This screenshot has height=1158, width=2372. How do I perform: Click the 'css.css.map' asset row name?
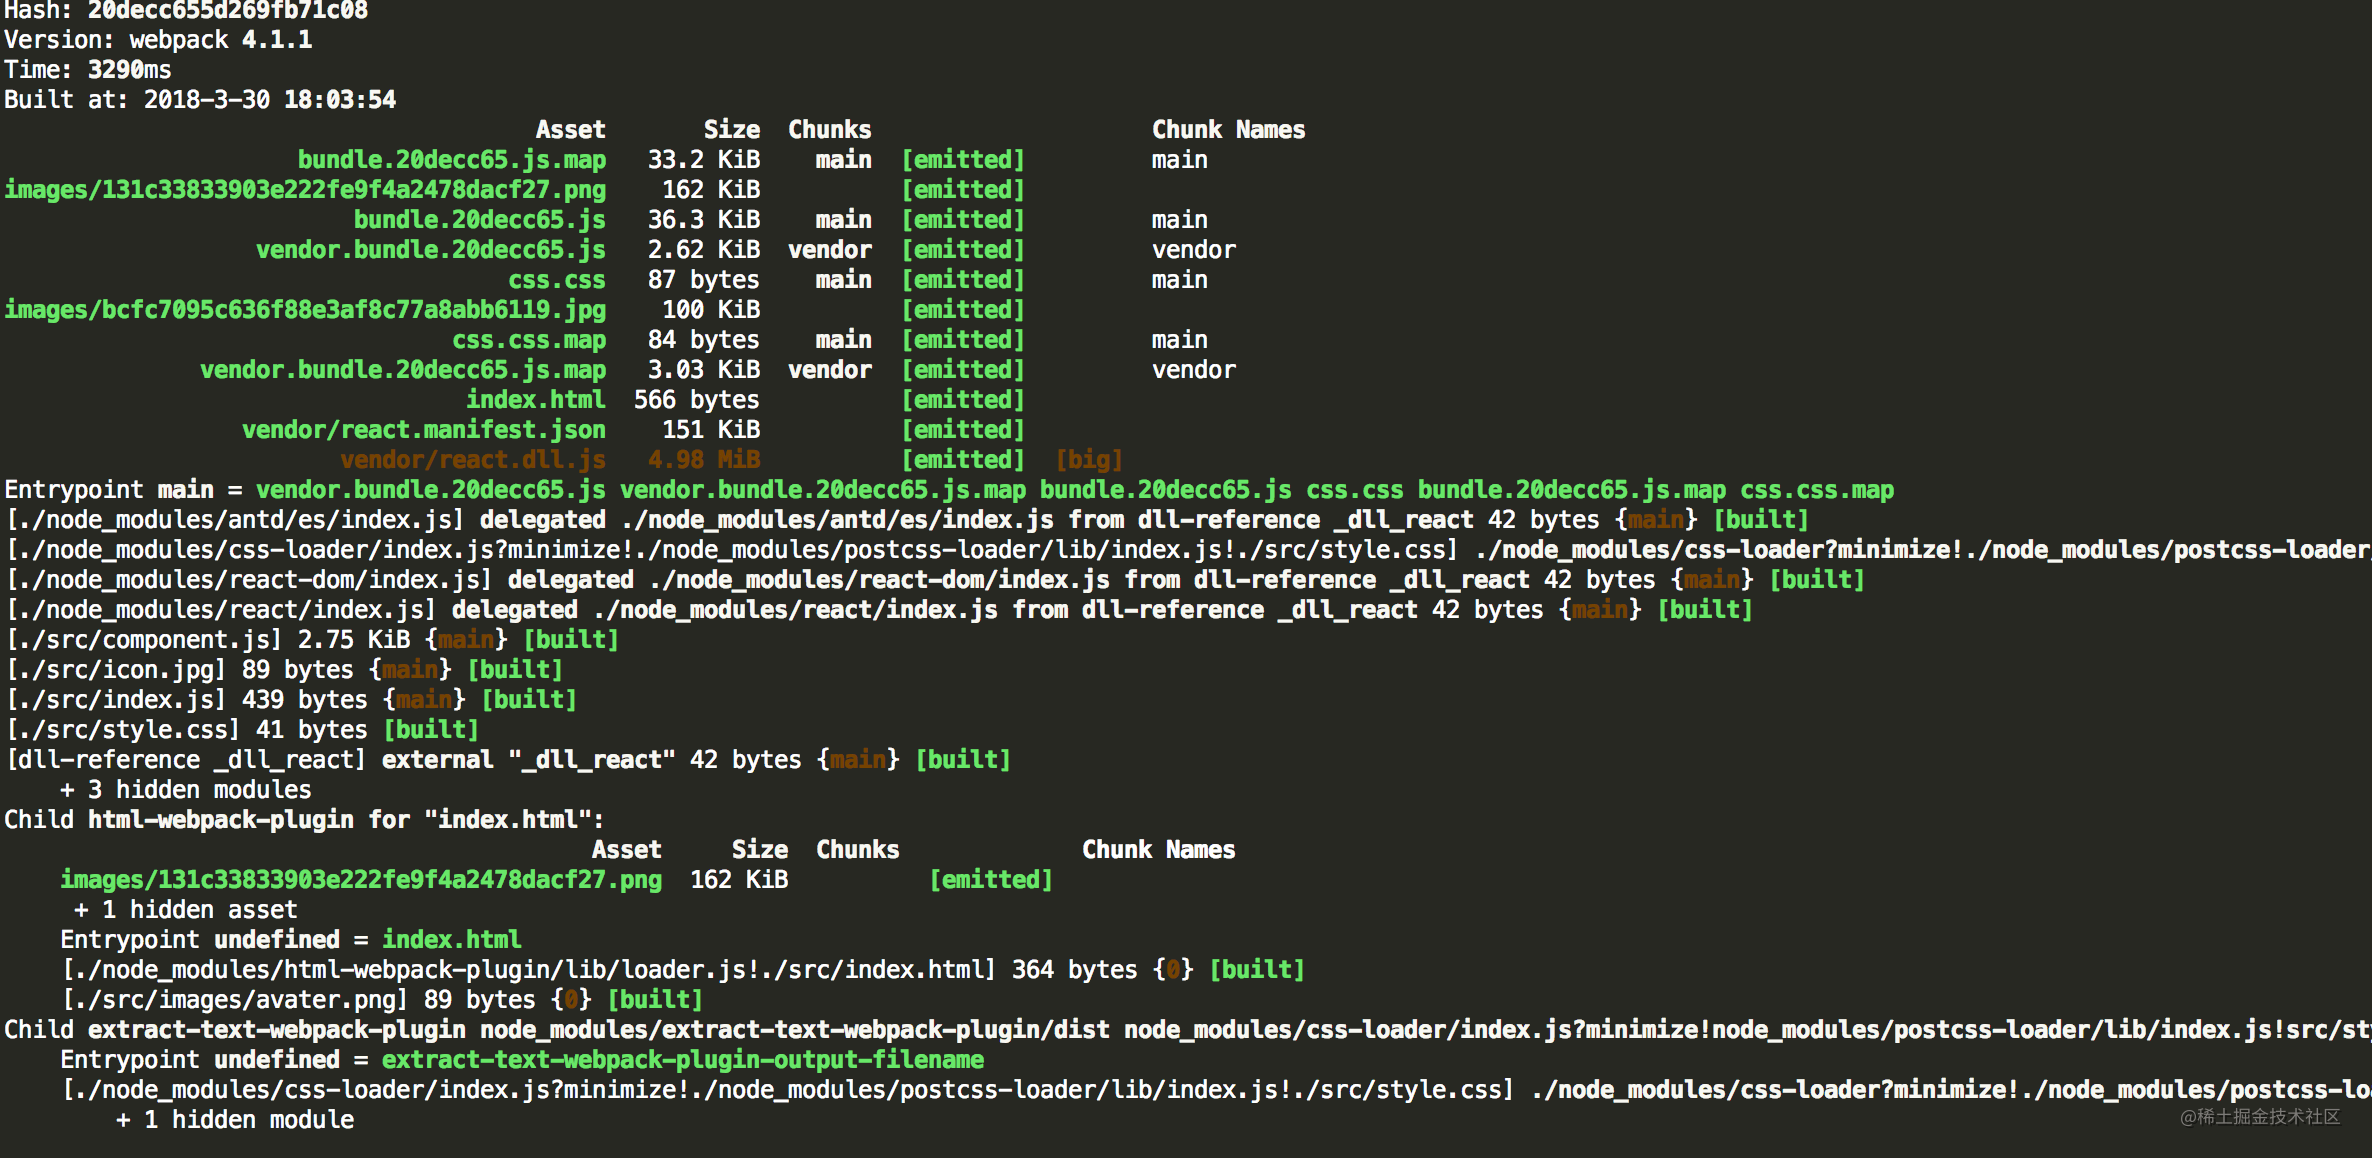click(529, 340)
